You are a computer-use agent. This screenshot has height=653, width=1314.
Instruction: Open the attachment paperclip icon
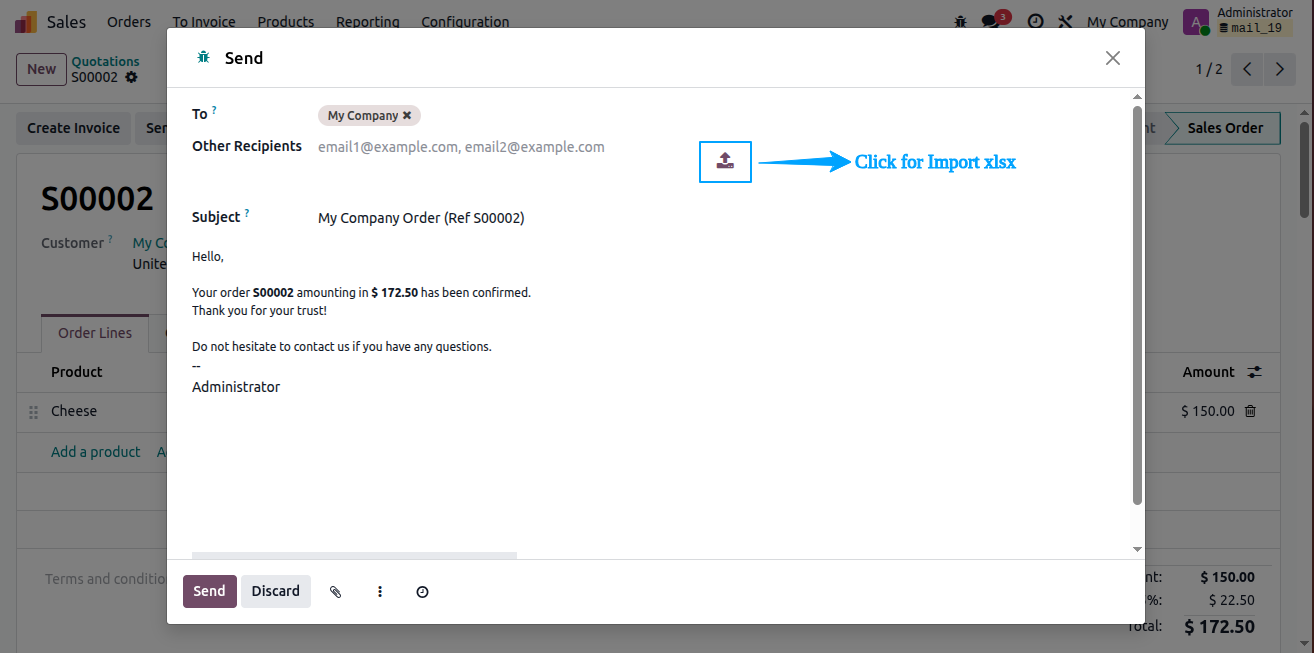point(336,592)
